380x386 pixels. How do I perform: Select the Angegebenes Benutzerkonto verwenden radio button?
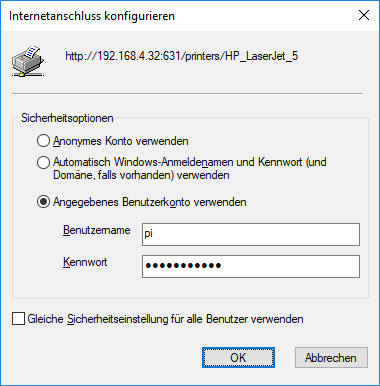click(x=43, y=202)
